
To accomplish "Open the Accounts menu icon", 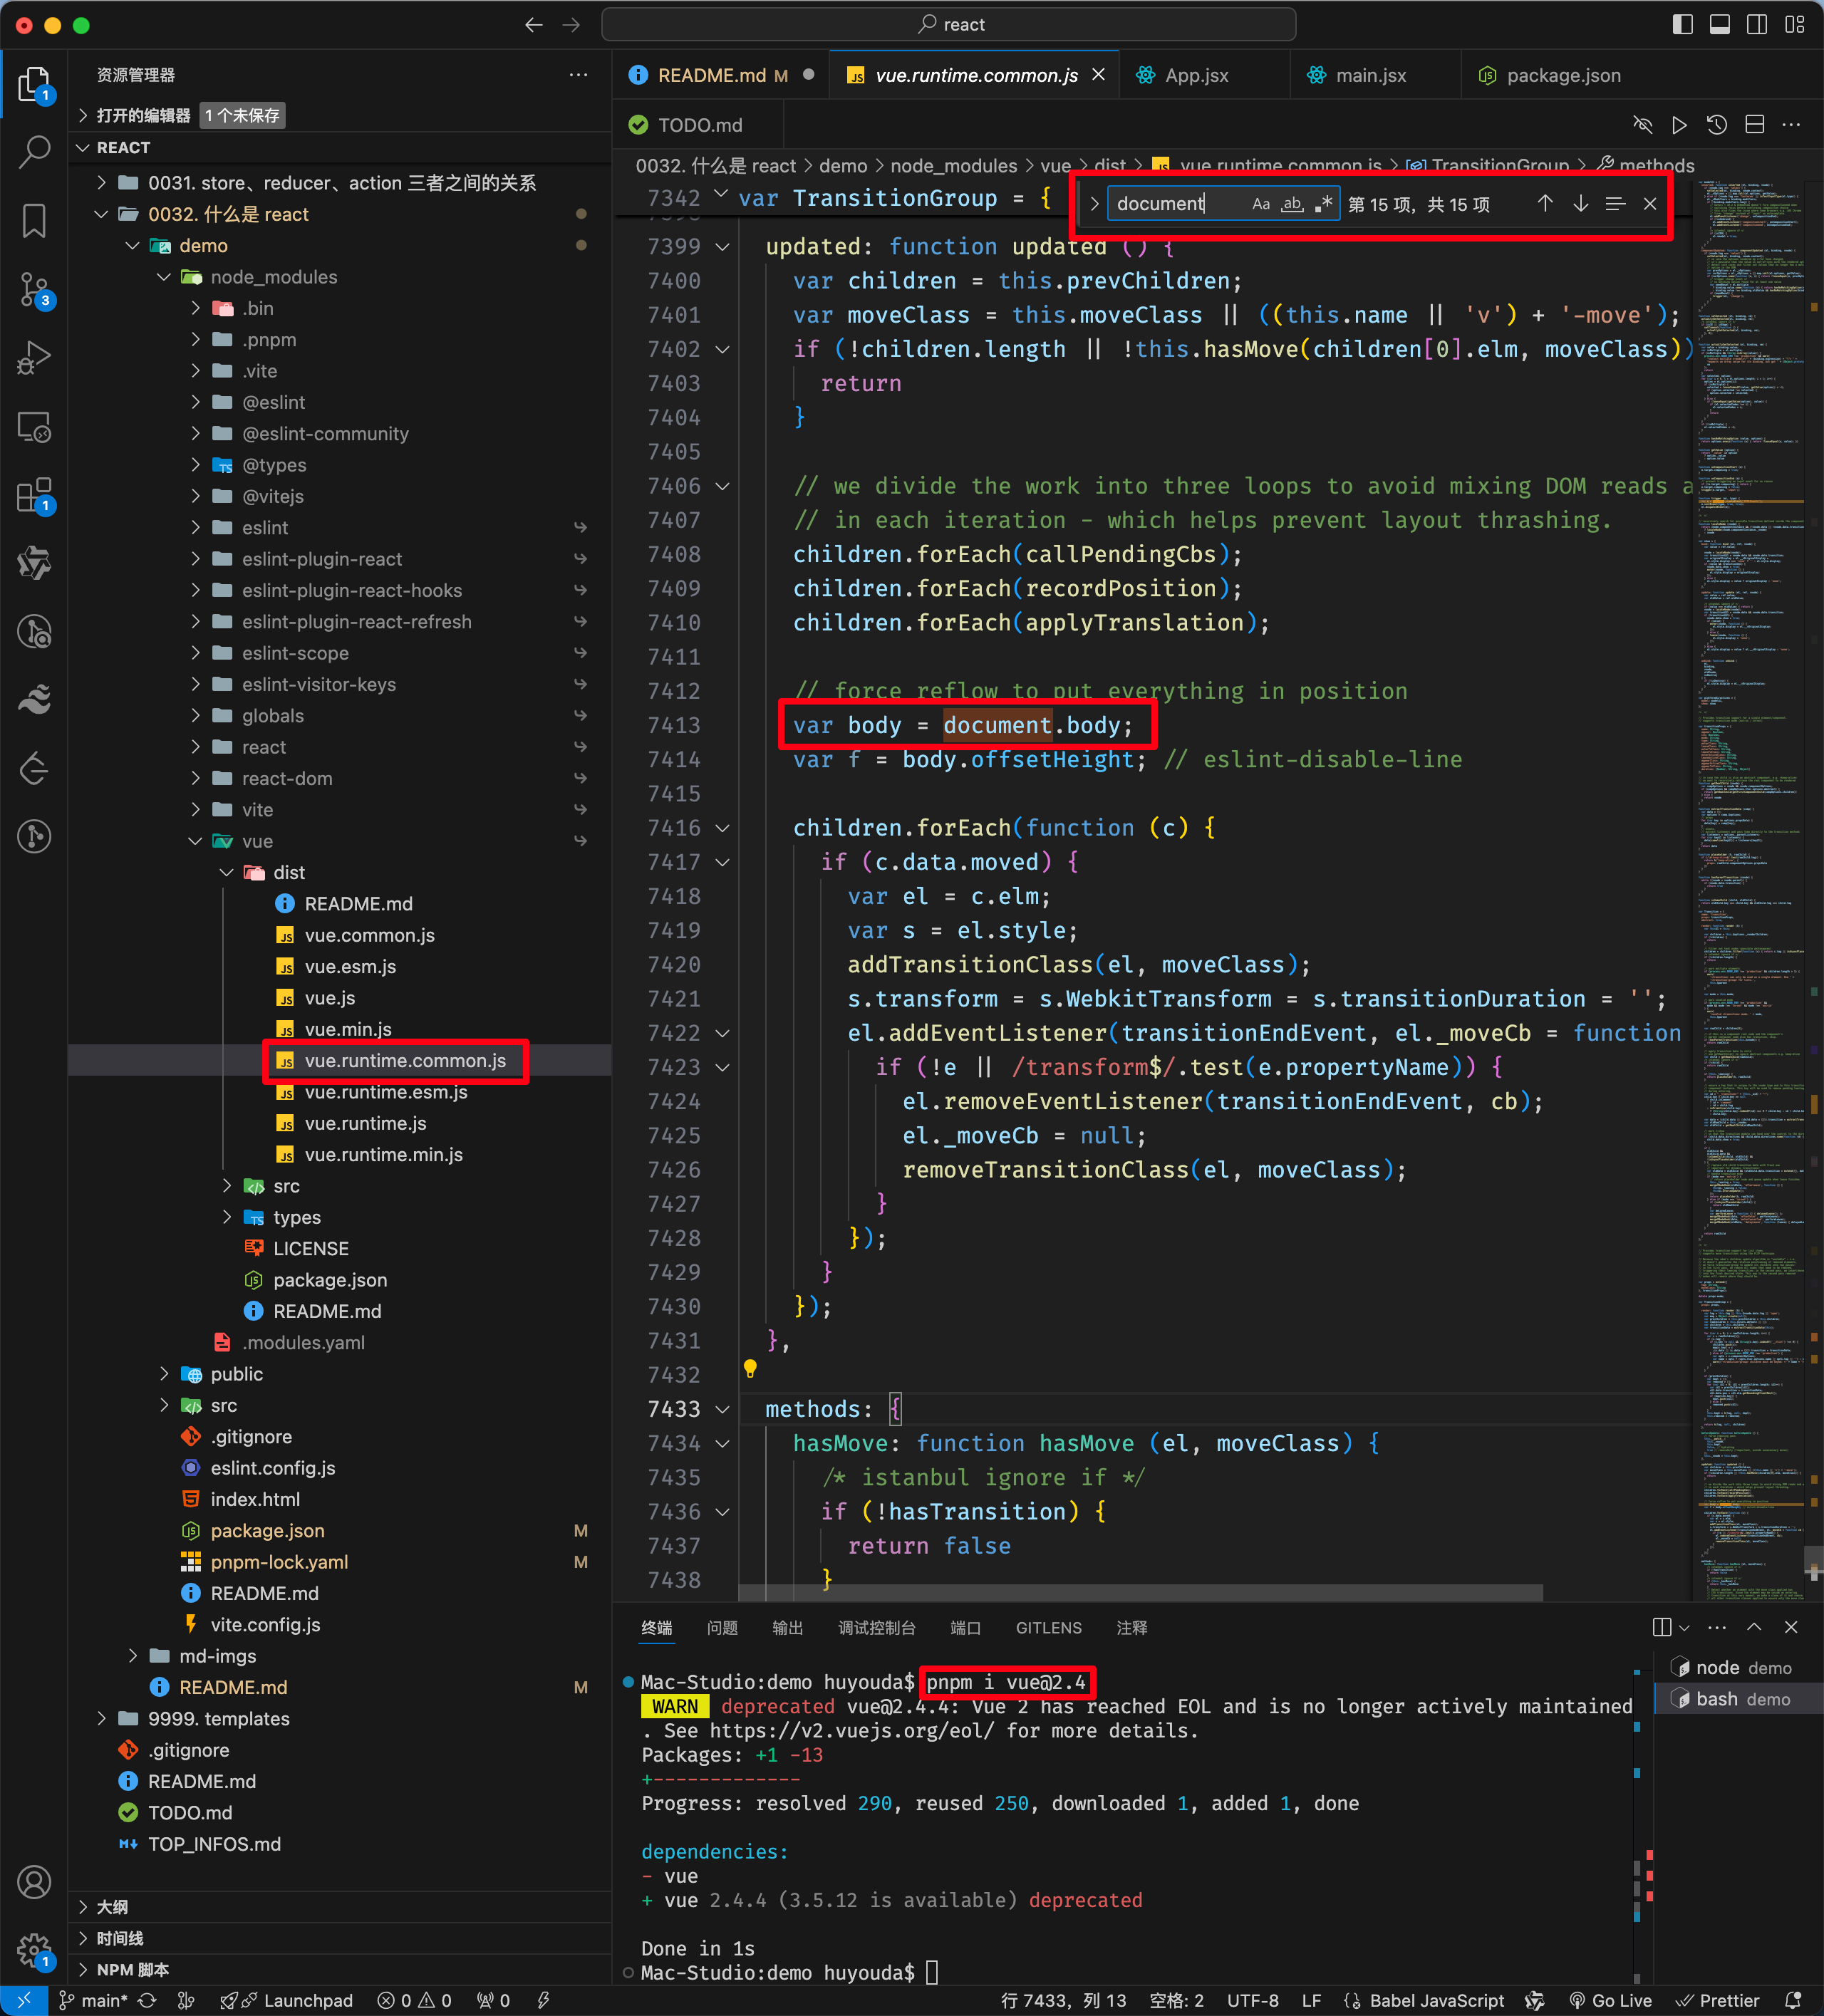I will [34, 1882].
